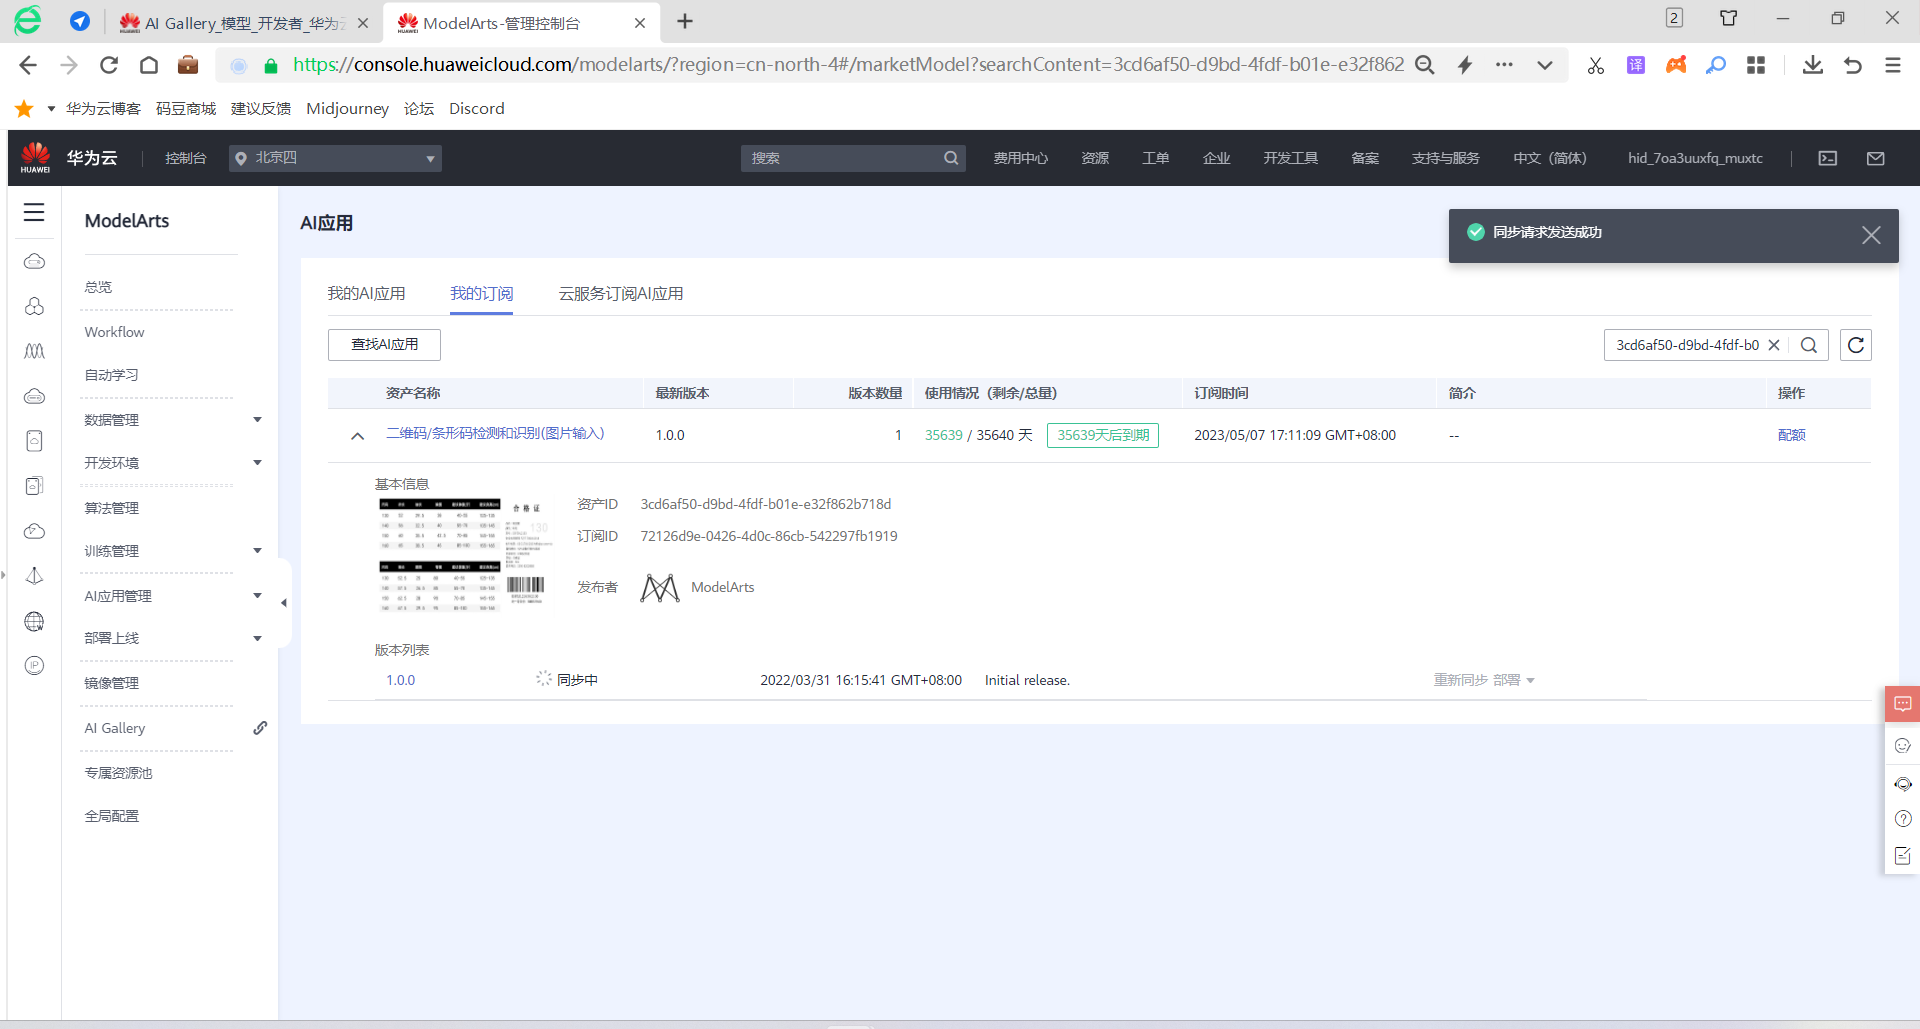Open the help question mark icon
Screen dimensions: 1920x1029
1903,819
